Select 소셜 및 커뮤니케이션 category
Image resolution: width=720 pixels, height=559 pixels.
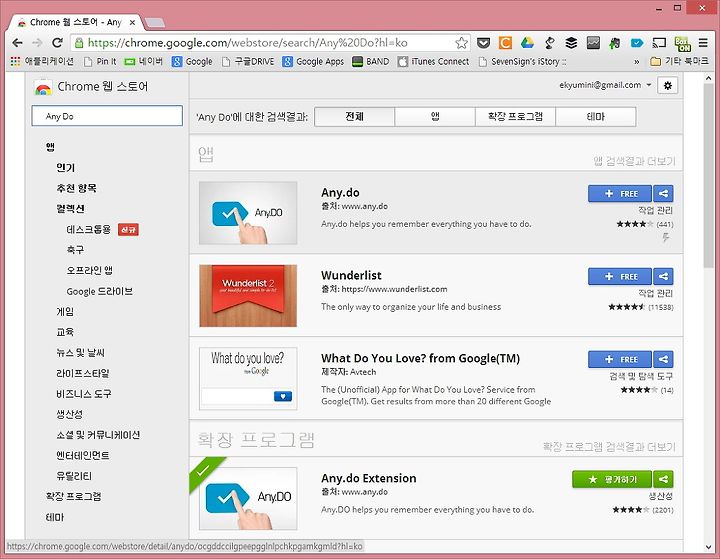98,435
